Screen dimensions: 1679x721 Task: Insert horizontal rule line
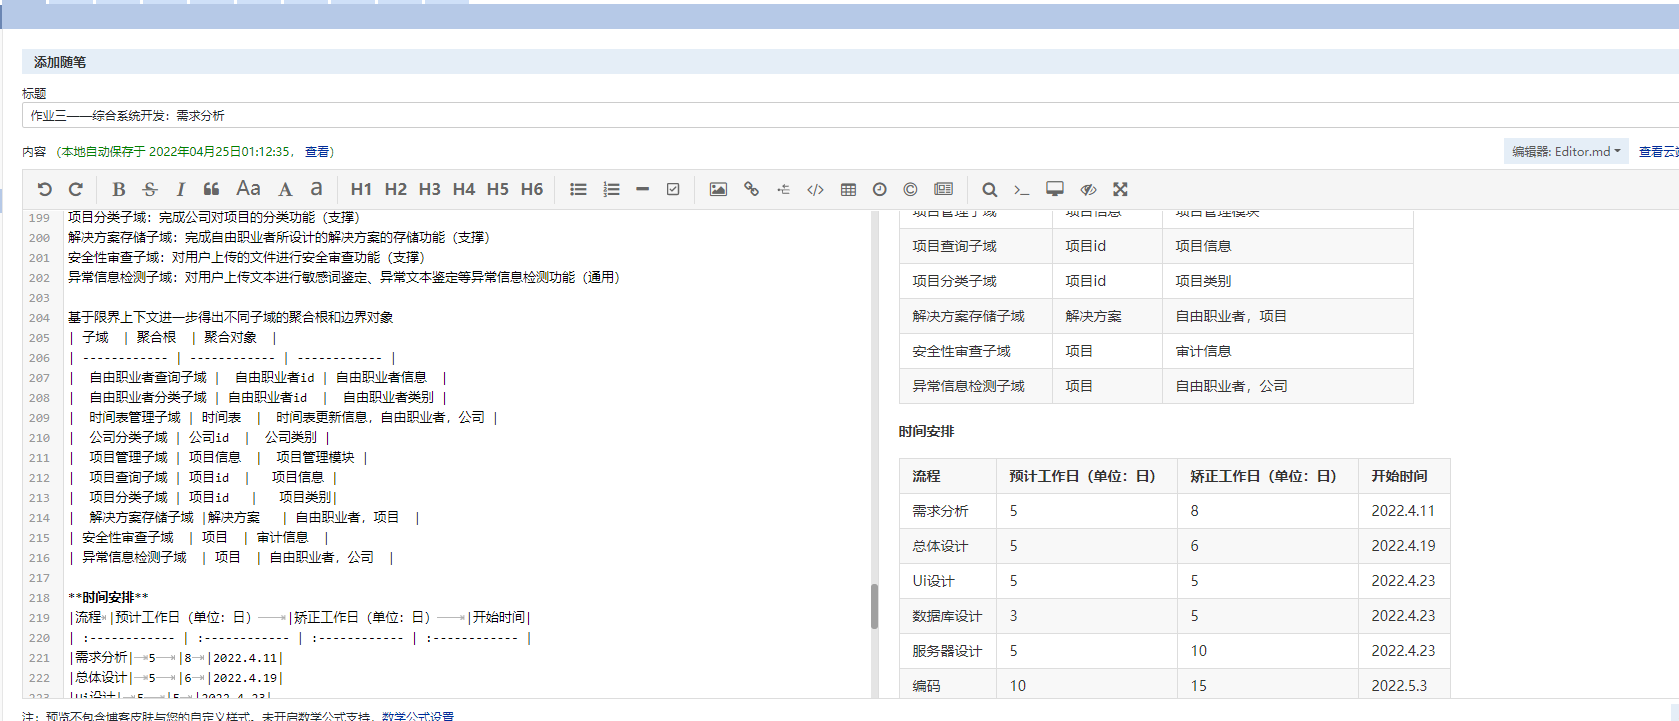(x=642, y=189)
